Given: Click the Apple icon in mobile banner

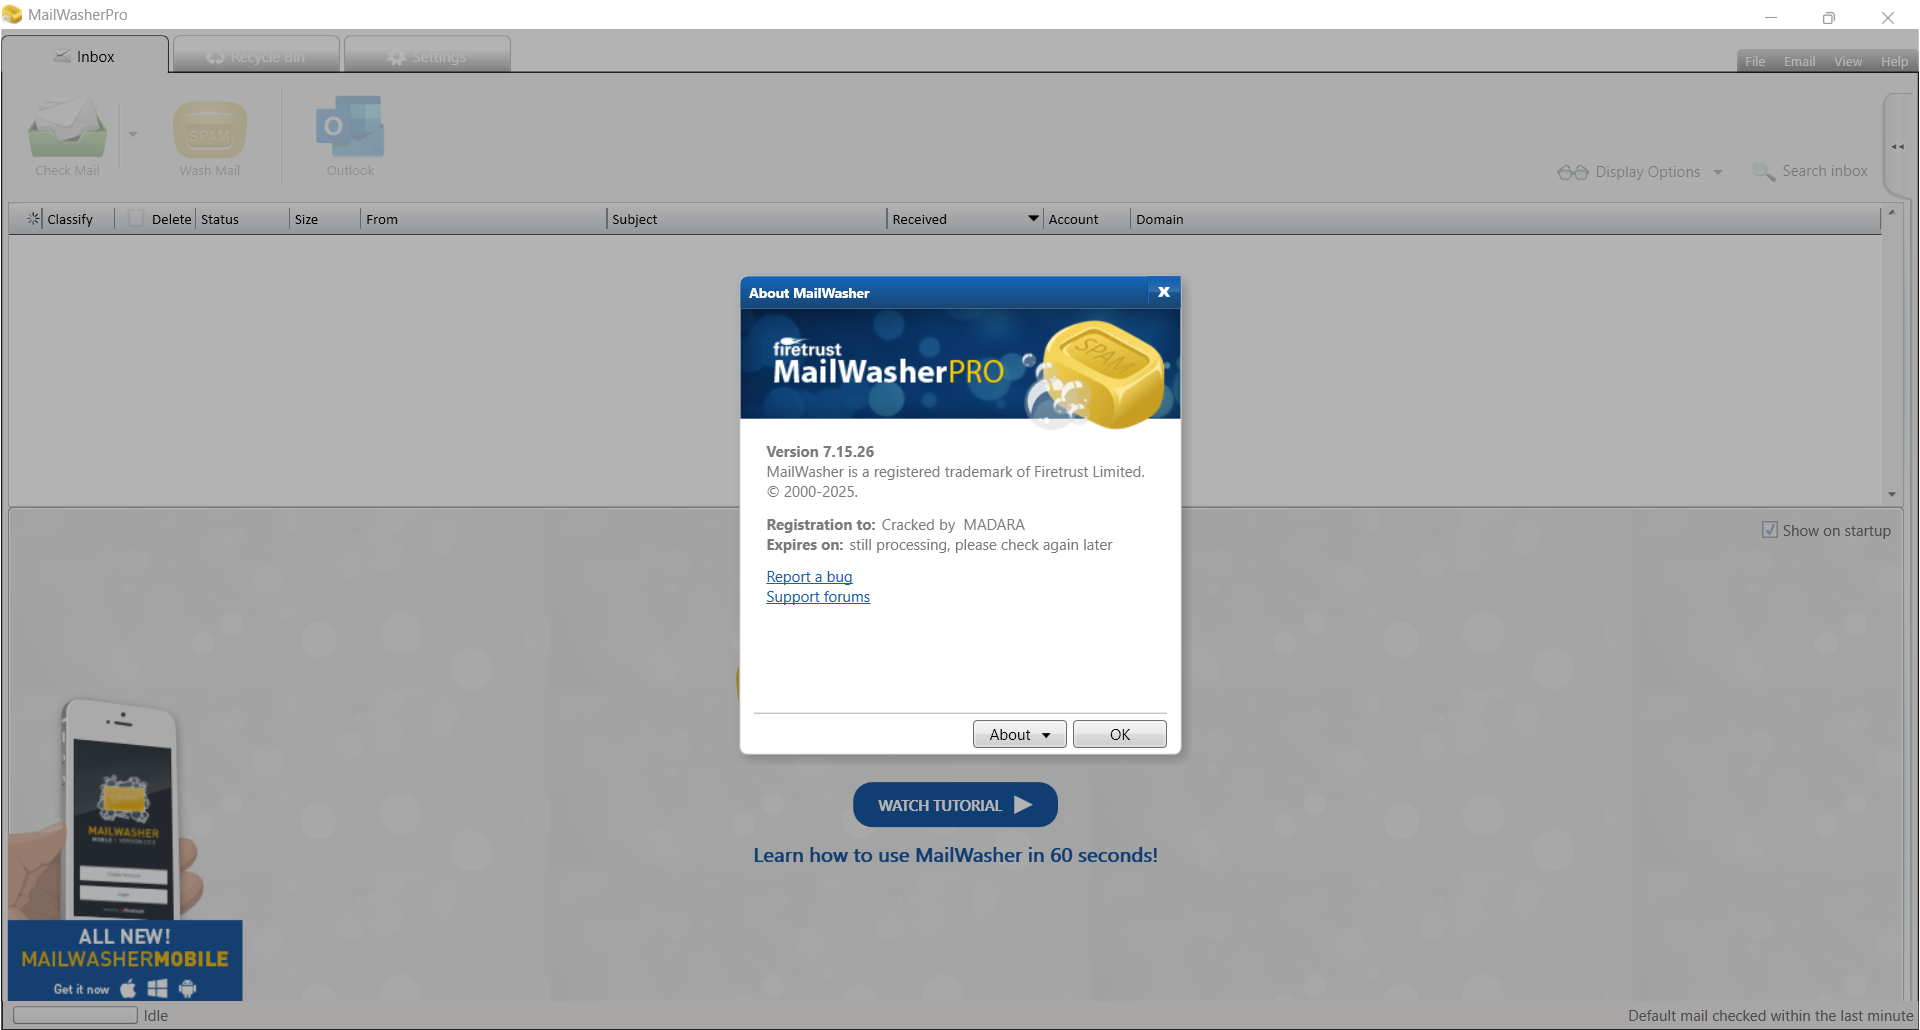Looking at the screenshot, I should tap(128, 989).
